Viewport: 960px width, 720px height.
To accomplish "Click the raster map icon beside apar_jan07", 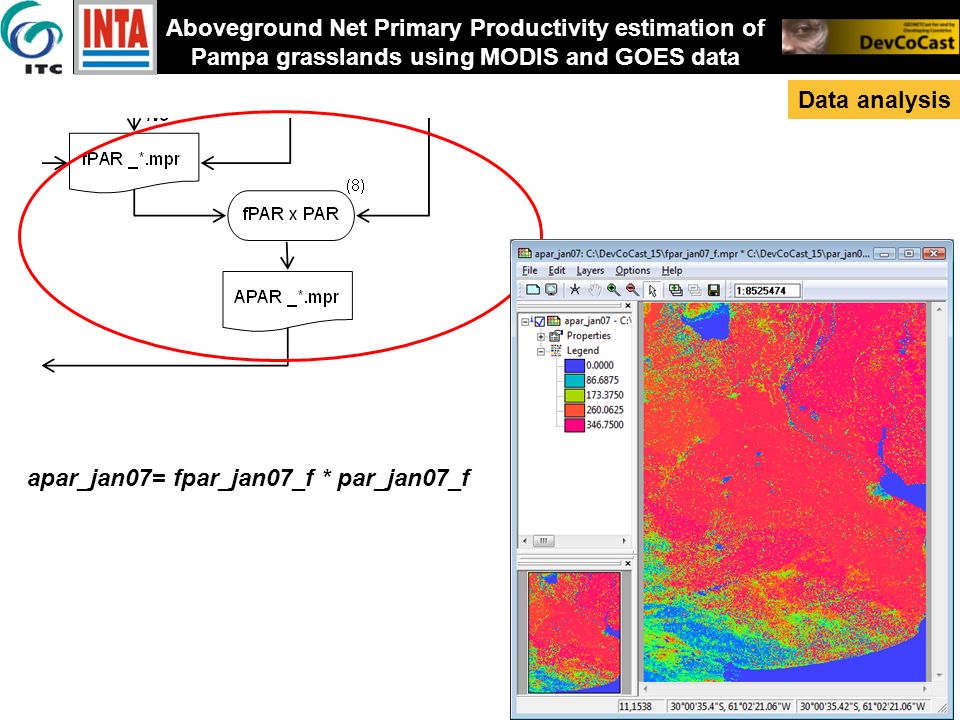I will (x=553, y=321).
